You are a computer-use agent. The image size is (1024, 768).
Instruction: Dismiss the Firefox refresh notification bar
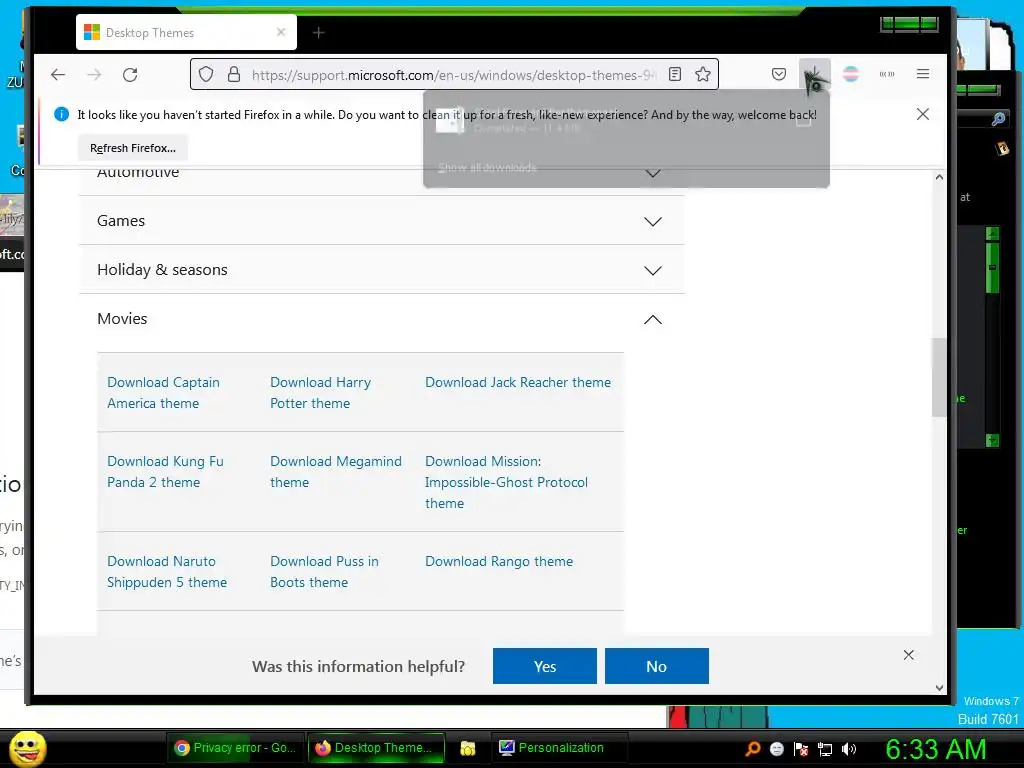[922, 114]
